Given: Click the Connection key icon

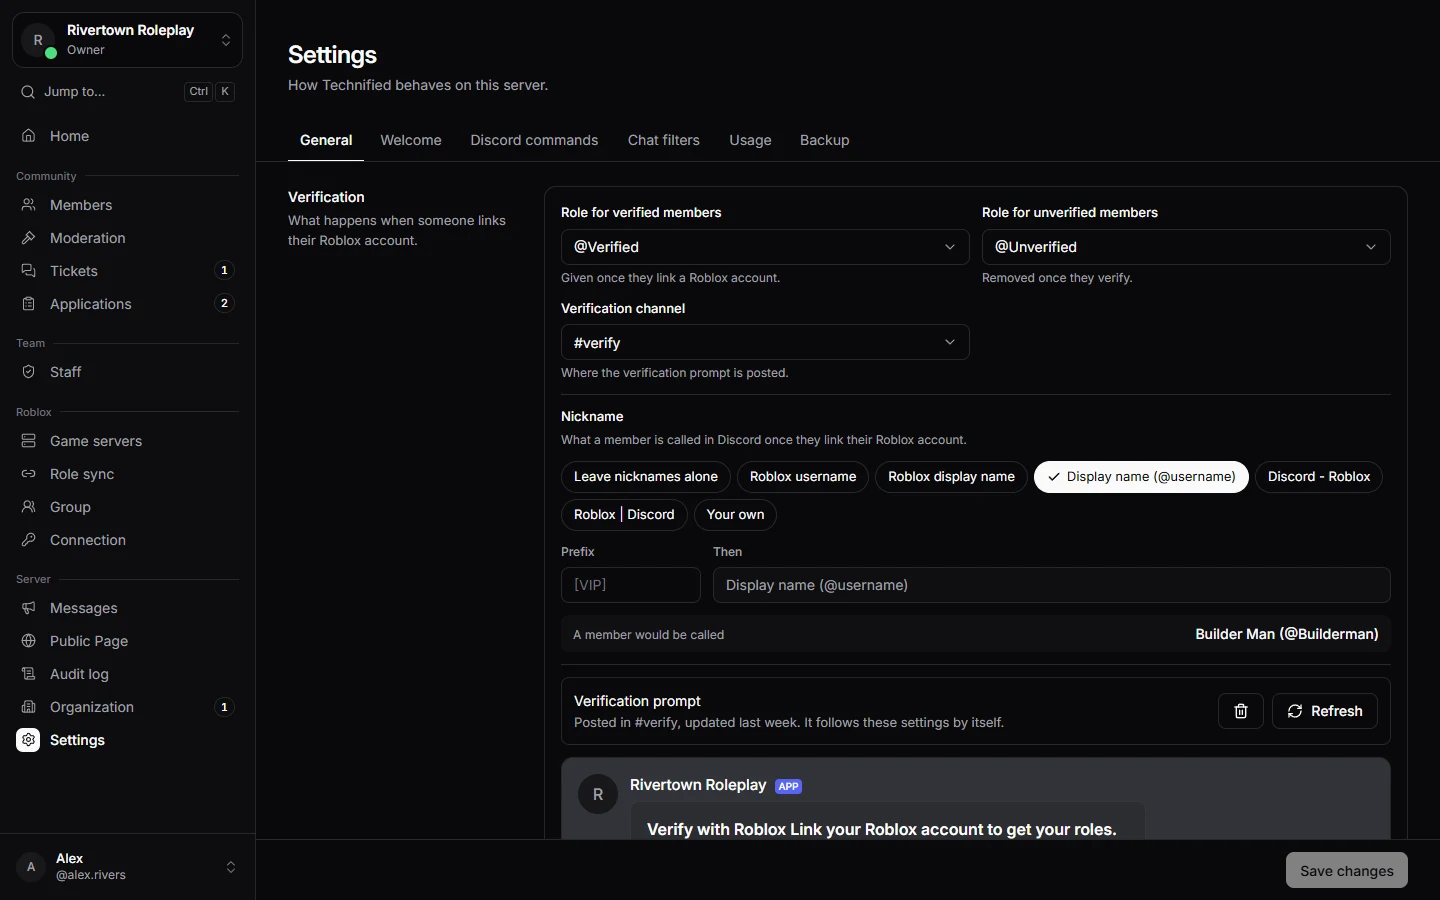Looking at the screenshot, I should tap(29, 540).
